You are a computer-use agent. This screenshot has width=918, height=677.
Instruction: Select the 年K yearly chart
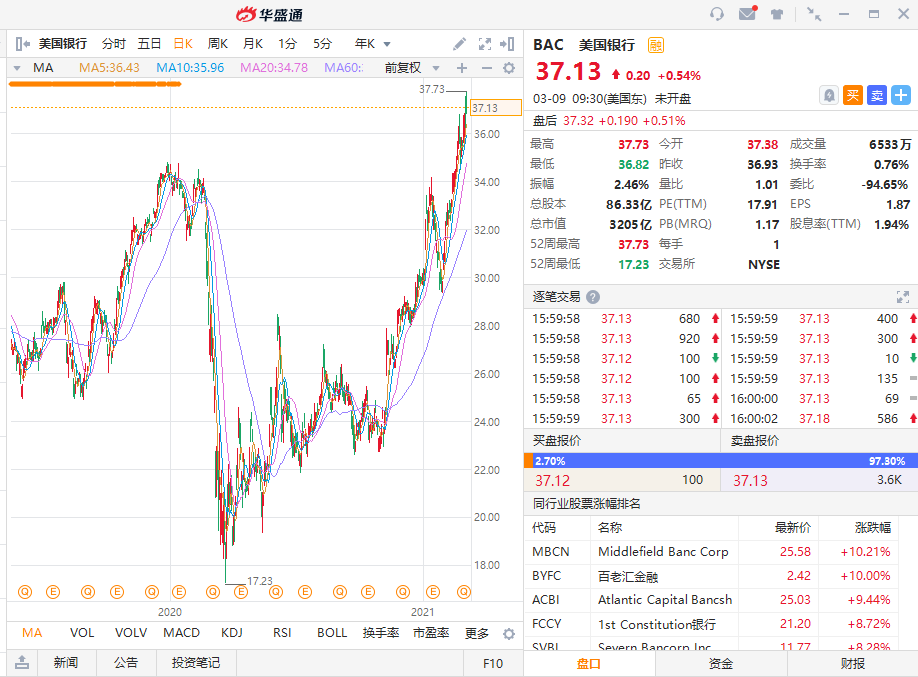(x=365, y=43)
